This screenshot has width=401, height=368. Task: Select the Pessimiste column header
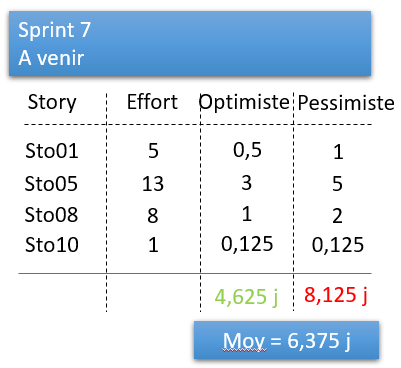tap(346, 103)
